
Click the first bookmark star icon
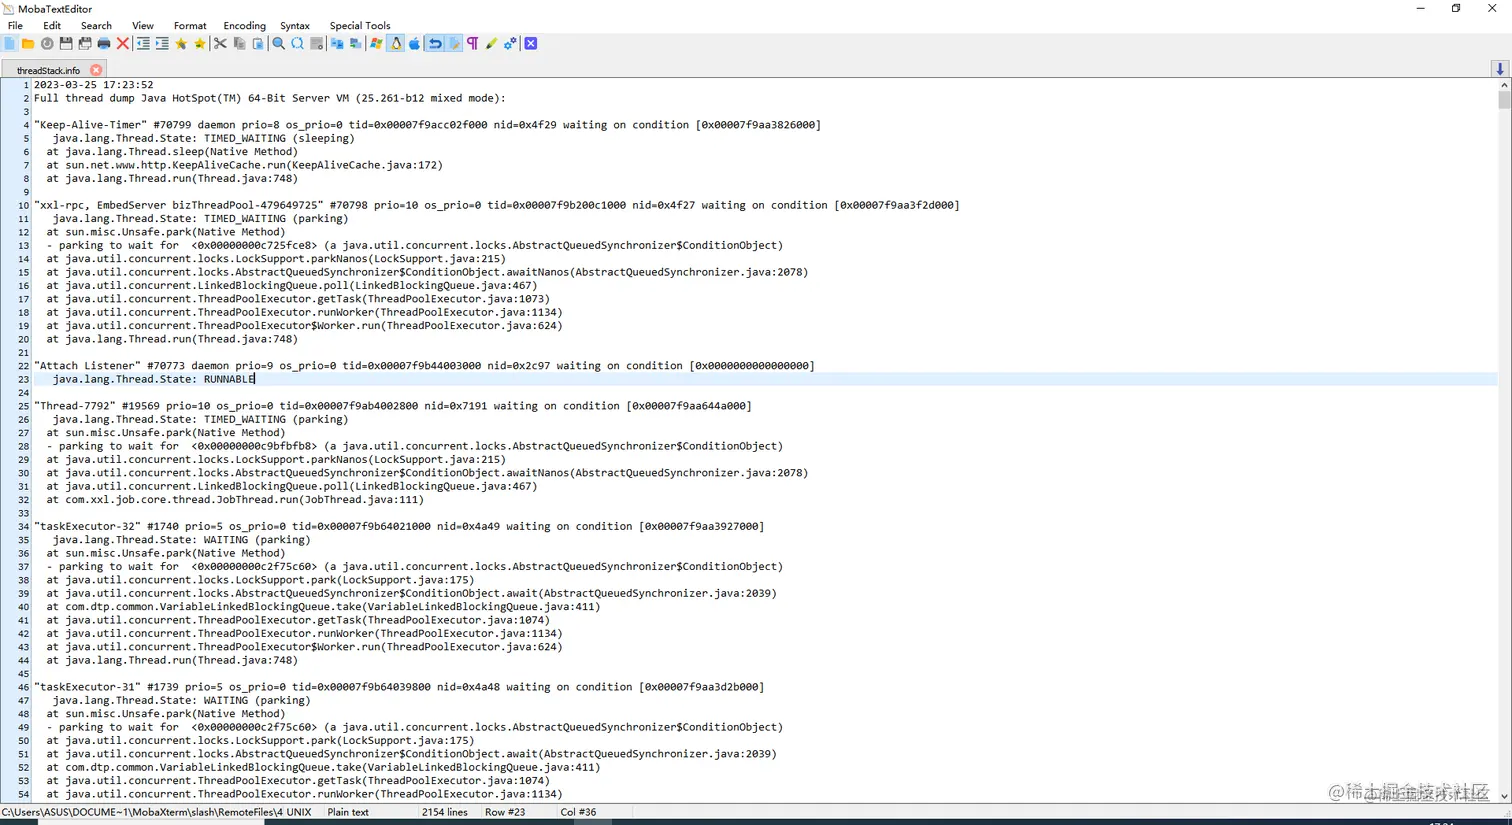point(181,44)
